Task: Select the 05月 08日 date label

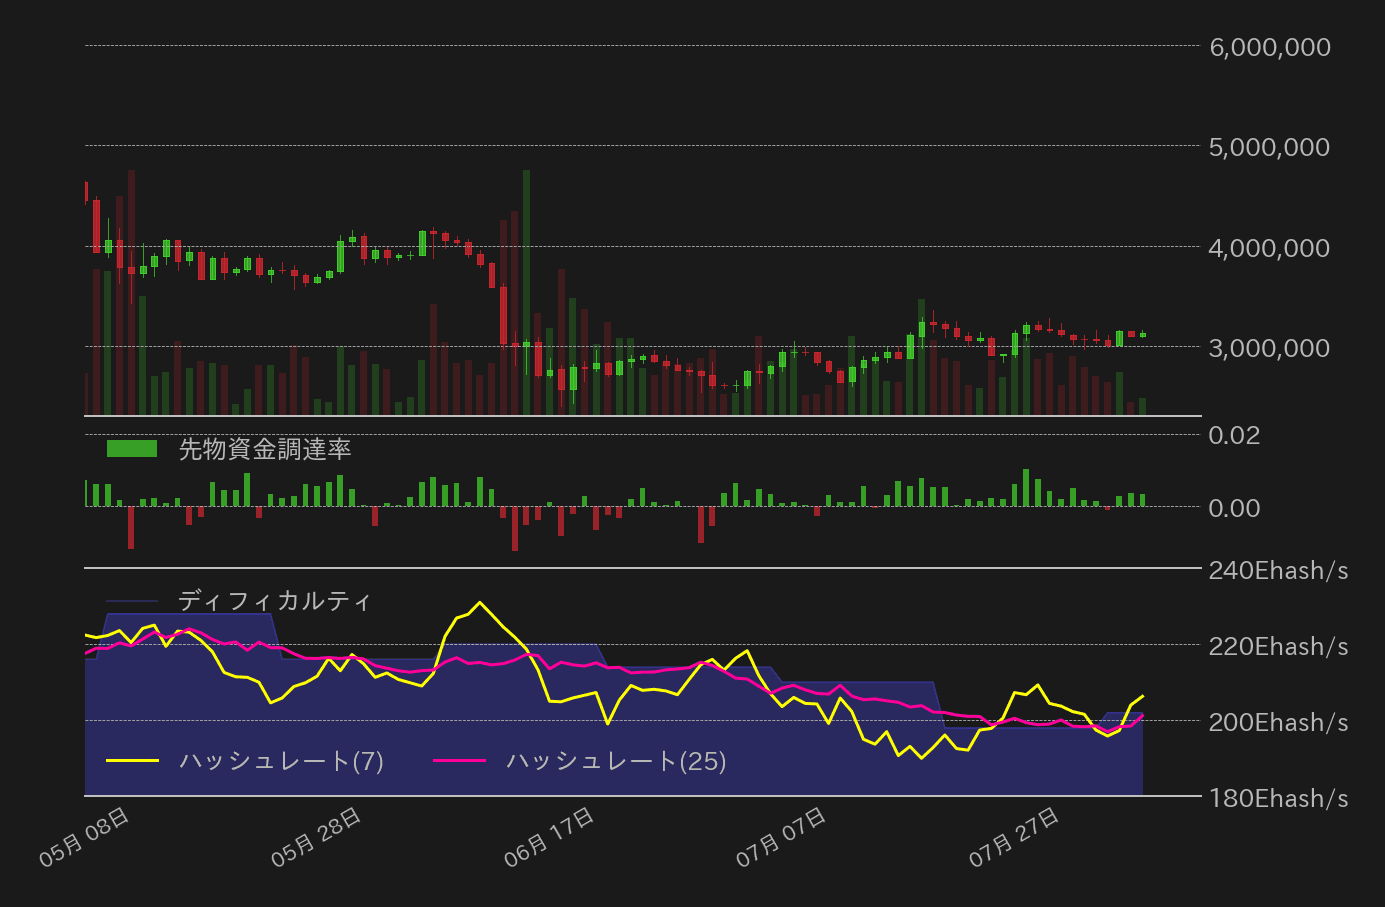Action: click(x=85, y=837)
